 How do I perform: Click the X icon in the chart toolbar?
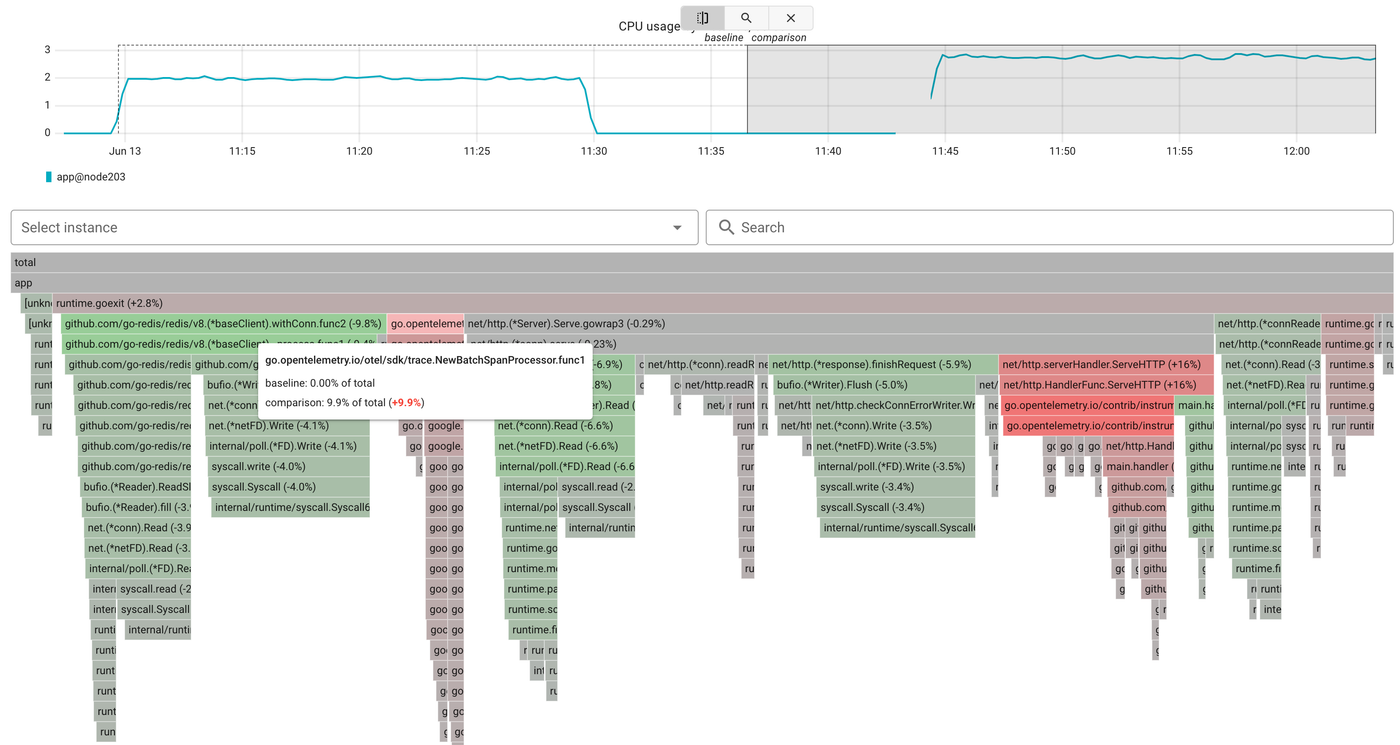[x=790, y=17]
